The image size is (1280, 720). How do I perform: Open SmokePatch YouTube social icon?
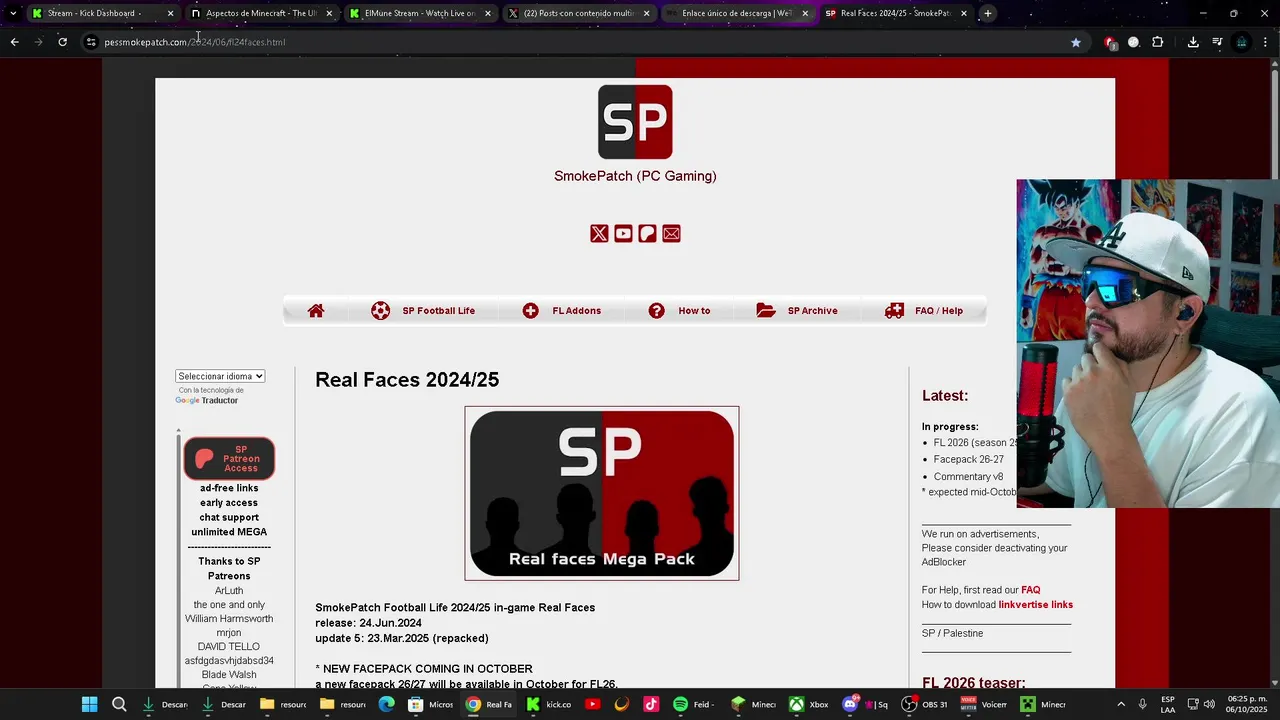623,233
